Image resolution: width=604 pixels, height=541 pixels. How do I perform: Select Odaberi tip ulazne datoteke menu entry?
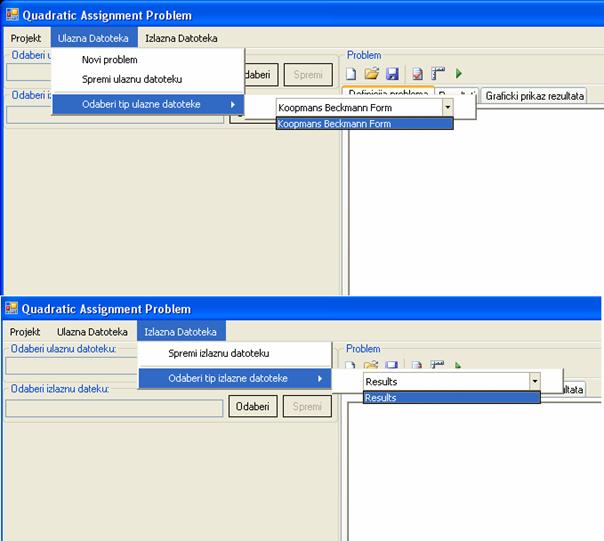coord(148,104)
